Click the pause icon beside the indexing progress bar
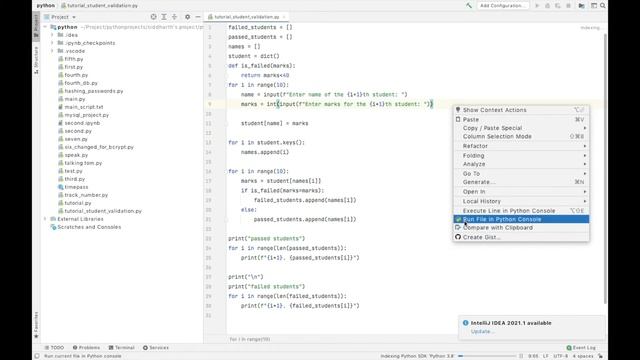The height and width of the screenshot is (360, 640). (521, 356)
